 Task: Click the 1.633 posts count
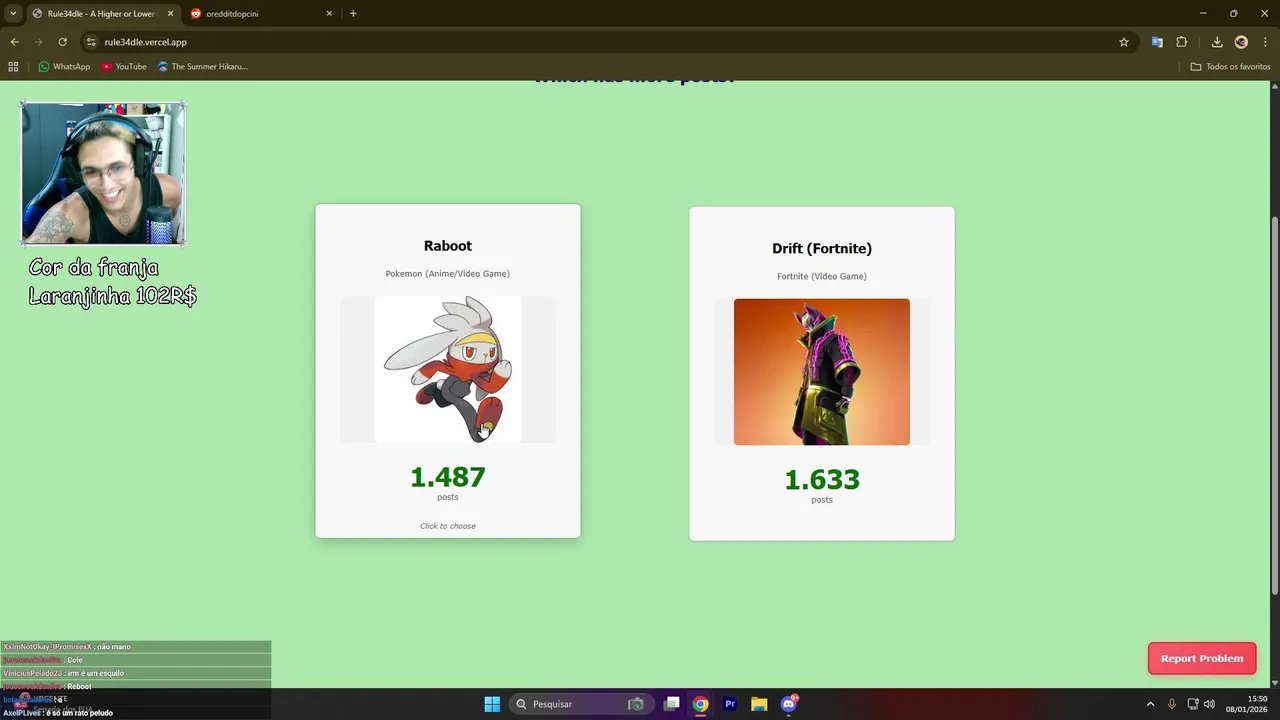[822, 480]
